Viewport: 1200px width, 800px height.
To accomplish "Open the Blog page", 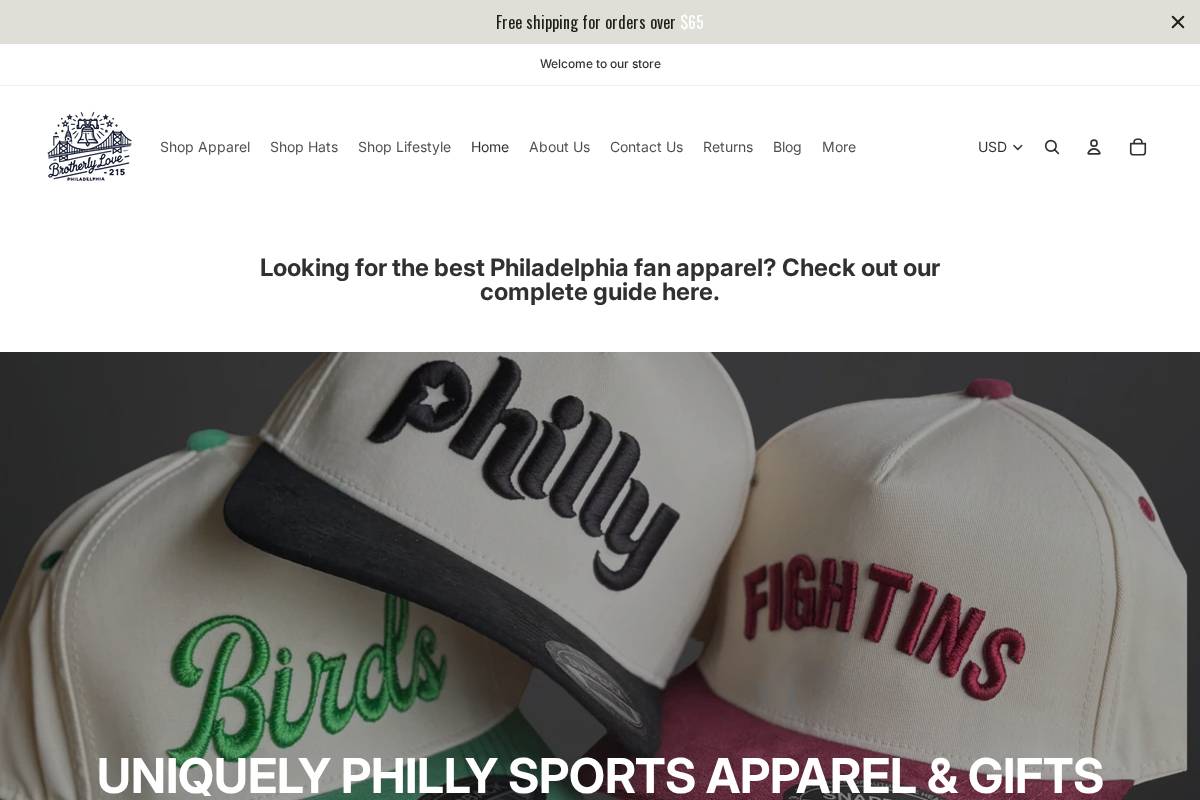I will [787, 147].
